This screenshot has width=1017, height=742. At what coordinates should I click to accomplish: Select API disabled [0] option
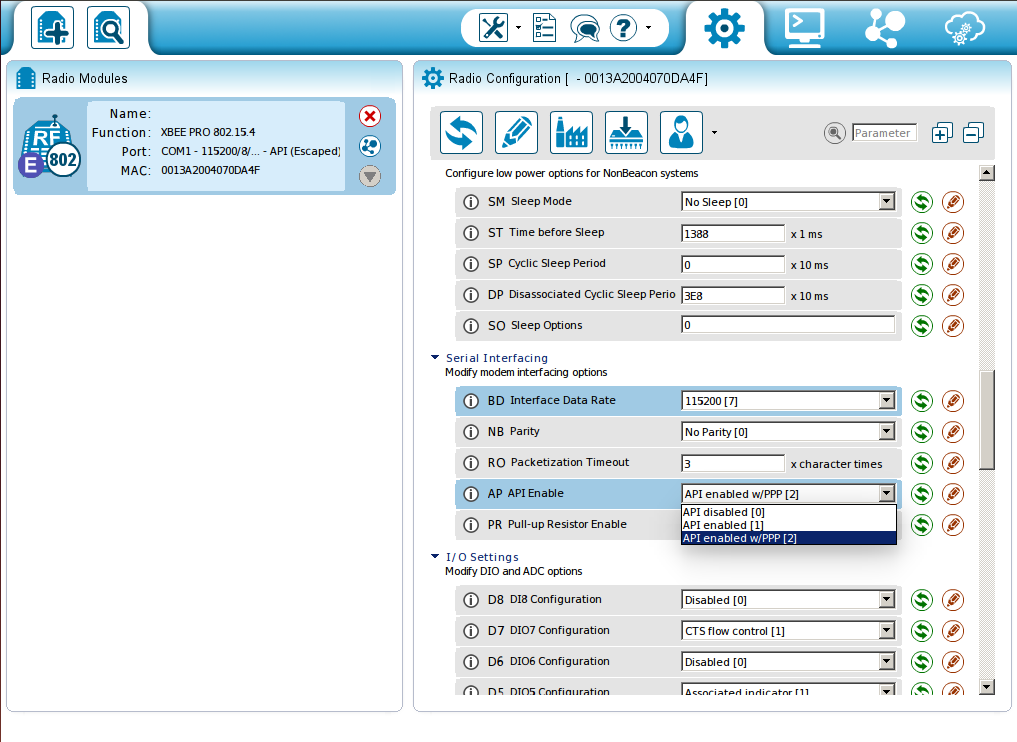click(788, 512)
